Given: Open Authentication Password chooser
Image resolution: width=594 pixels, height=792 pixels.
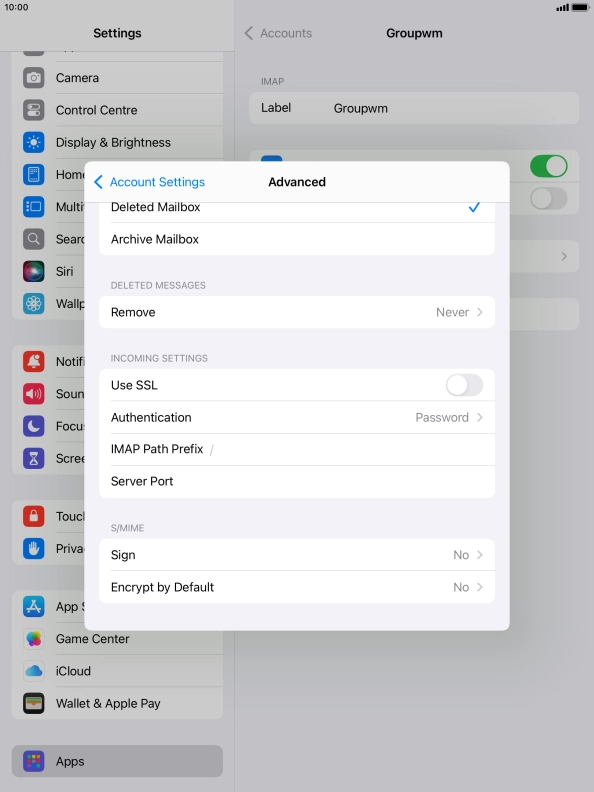Looking at the screenshot, I should [x=297, y=418].
